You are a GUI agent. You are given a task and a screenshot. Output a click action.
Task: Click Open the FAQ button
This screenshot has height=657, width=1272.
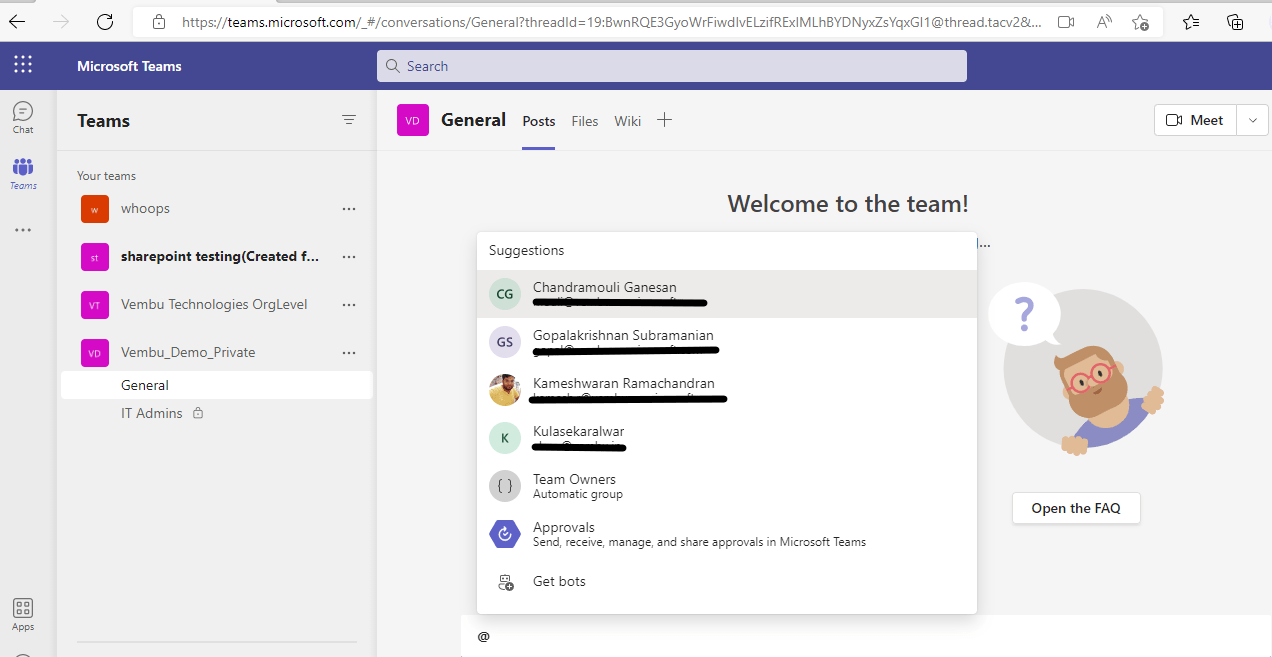(x=1076, y=508)
